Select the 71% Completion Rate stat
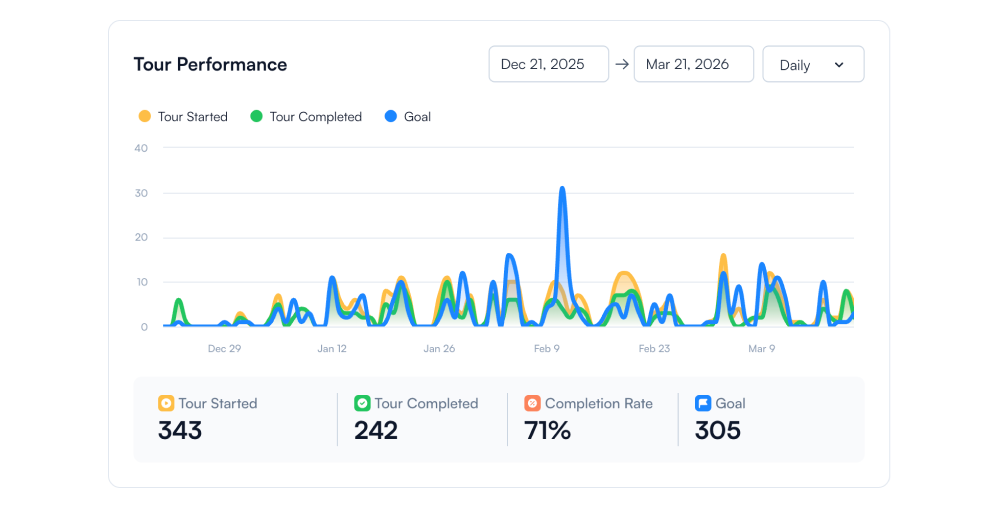Image resolution: width=998 pixels, height=508 pixels. (x=547, y=431)
